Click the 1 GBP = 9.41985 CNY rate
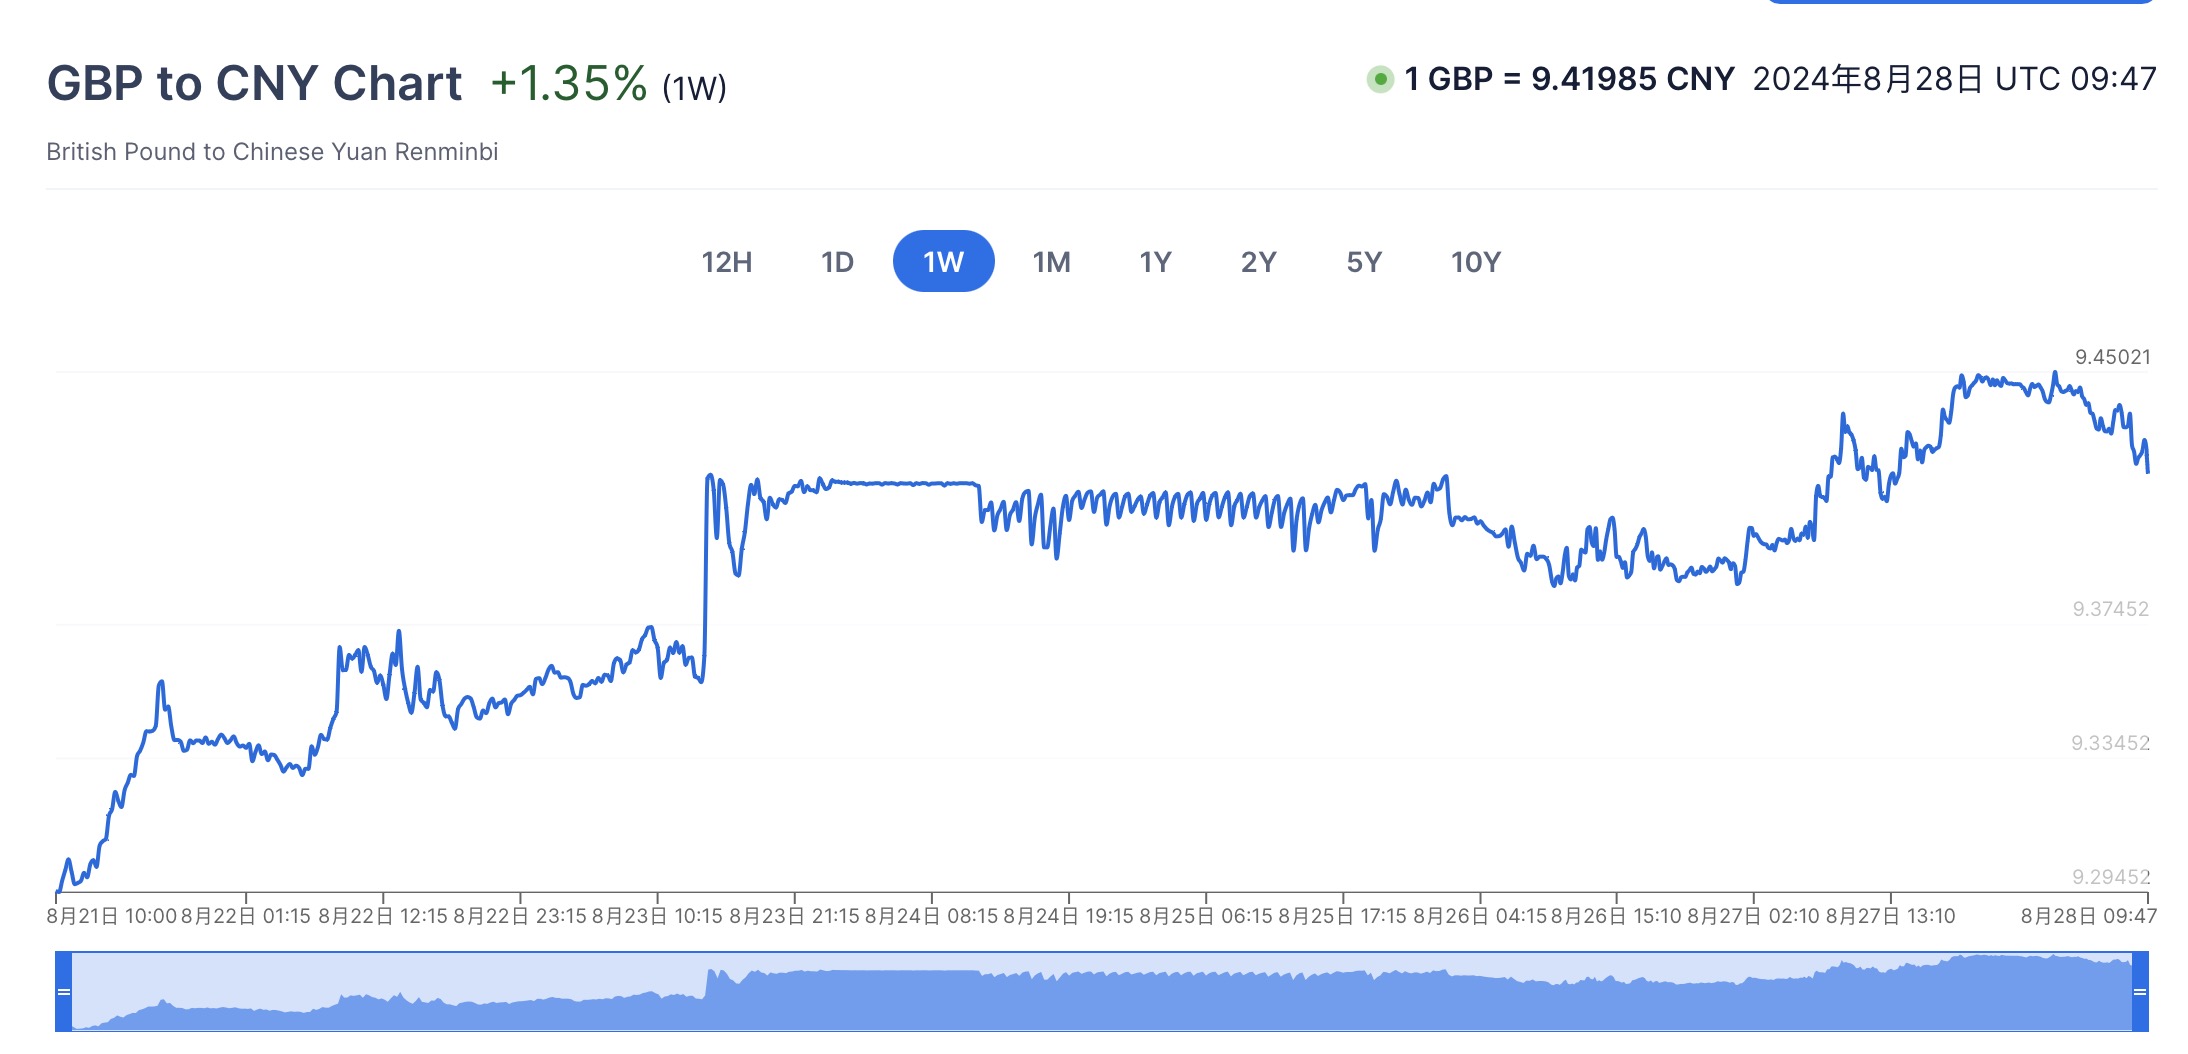This screenshot has width=2188, height=1054. pyautogui.click(x=1568, y=79)
